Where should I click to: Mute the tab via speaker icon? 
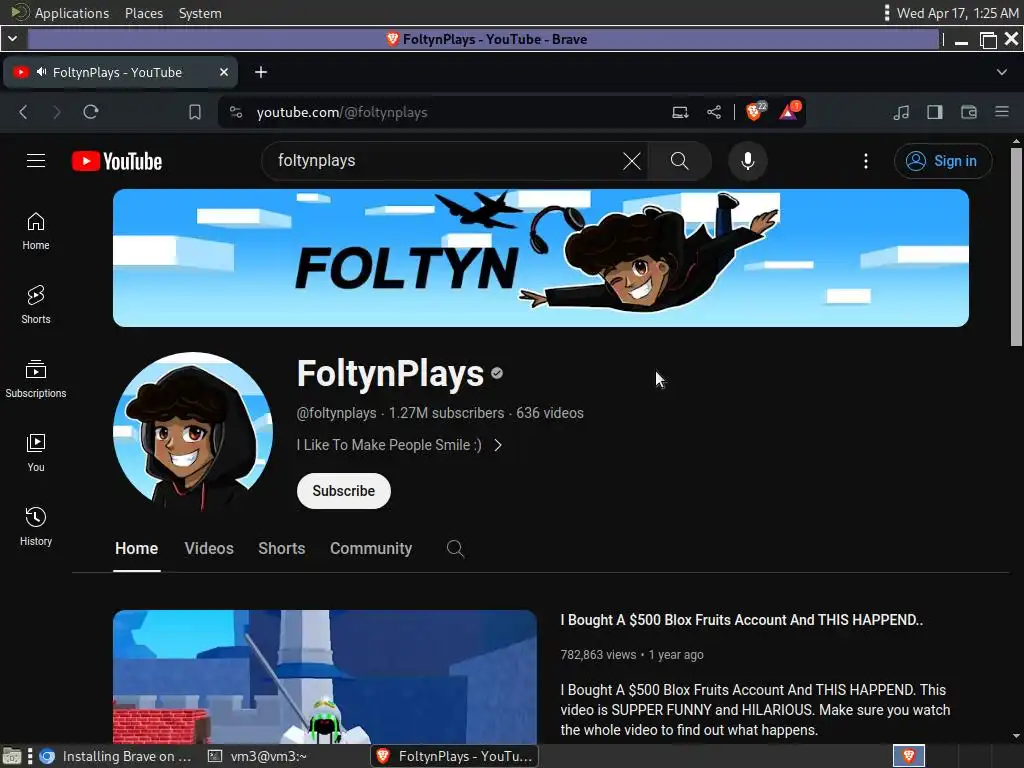[x=41, y=72]
